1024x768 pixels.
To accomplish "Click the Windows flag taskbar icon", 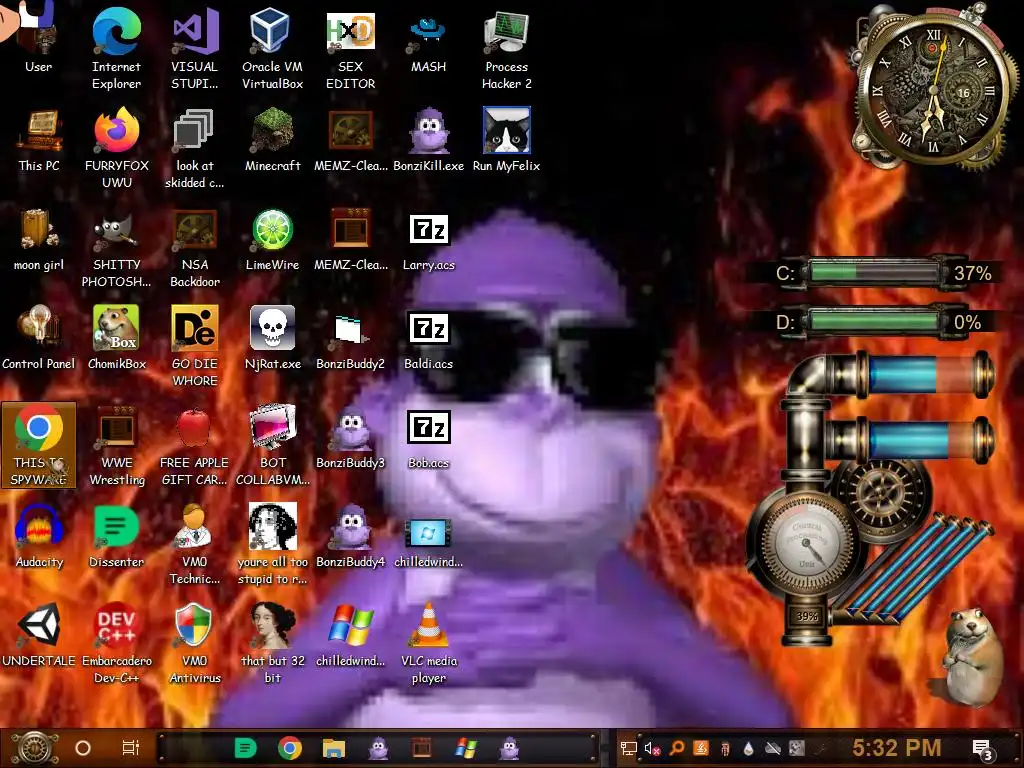I will [x=466, y=748].
